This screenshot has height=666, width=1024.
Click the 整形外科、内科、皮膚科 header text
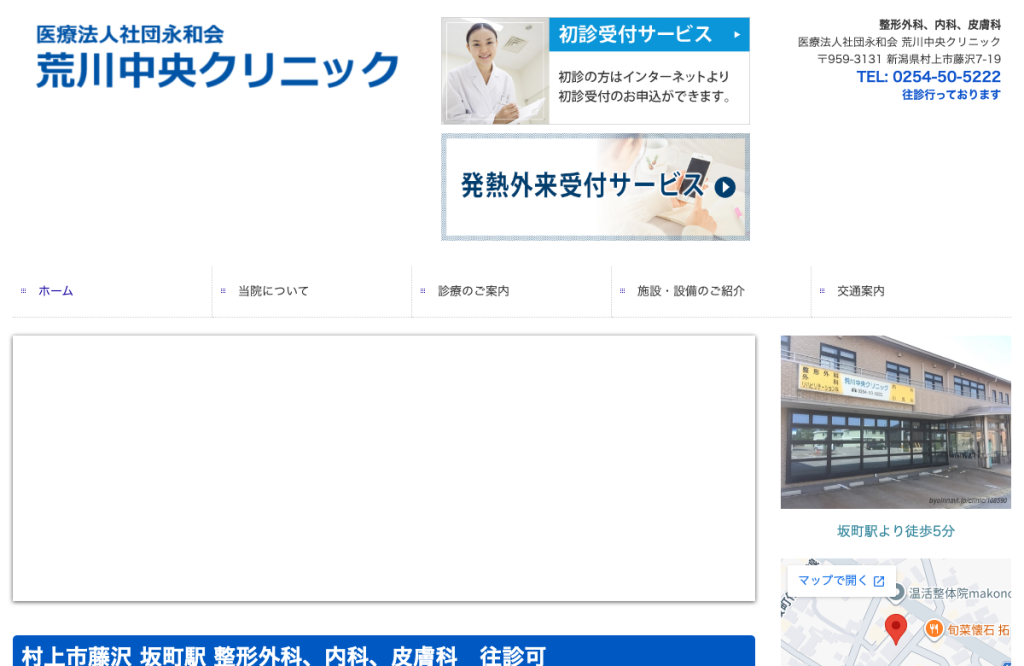tap(939, 25)
